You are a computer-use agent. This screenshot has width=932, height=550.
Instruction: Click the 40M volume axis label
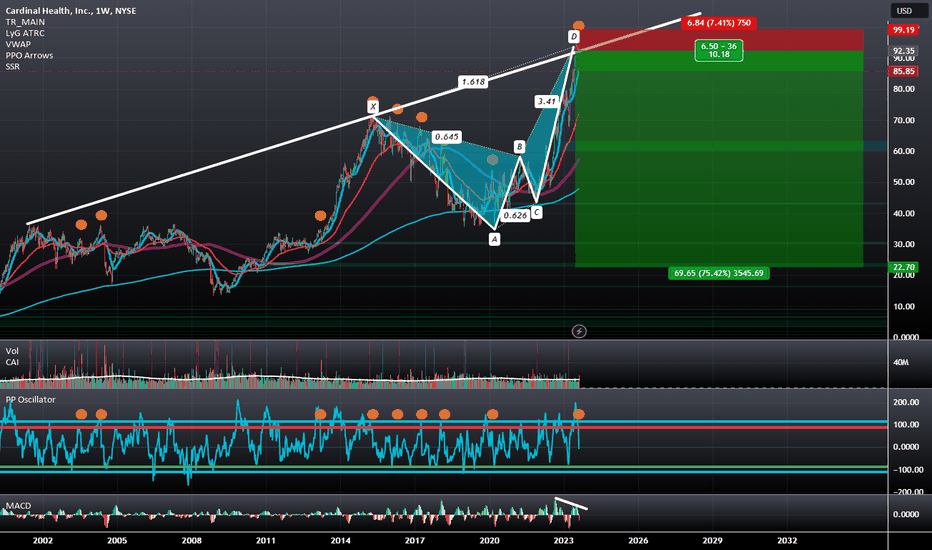[900, 362]
